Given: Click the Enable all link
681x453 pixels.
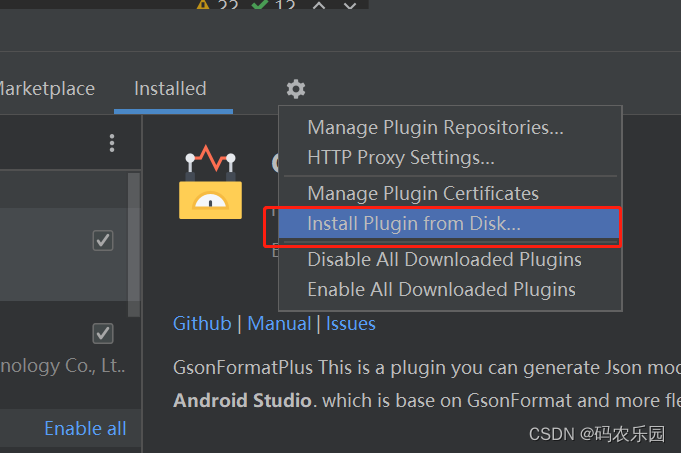Looking at the screenshot, I should tap(85, 429).
